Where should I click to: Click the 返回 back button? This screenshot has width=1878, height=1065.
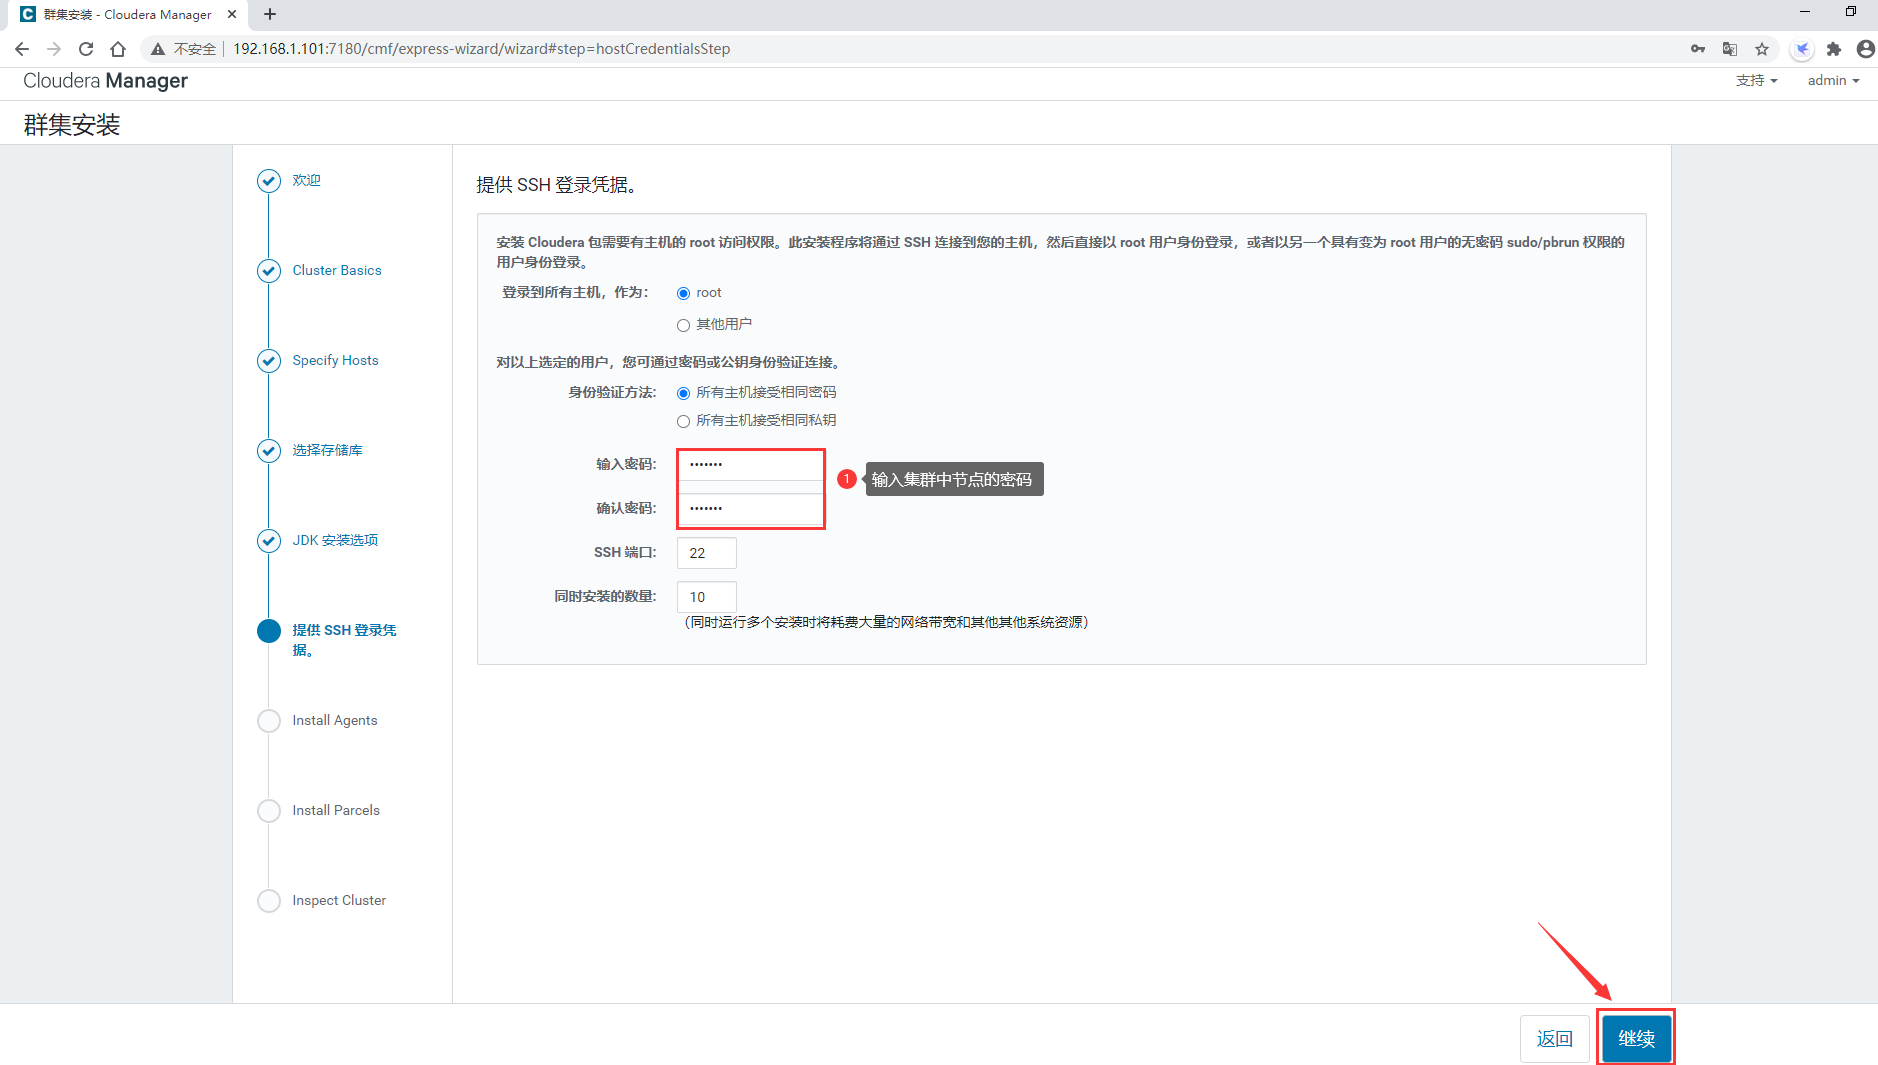(x=1555, y=1039)
